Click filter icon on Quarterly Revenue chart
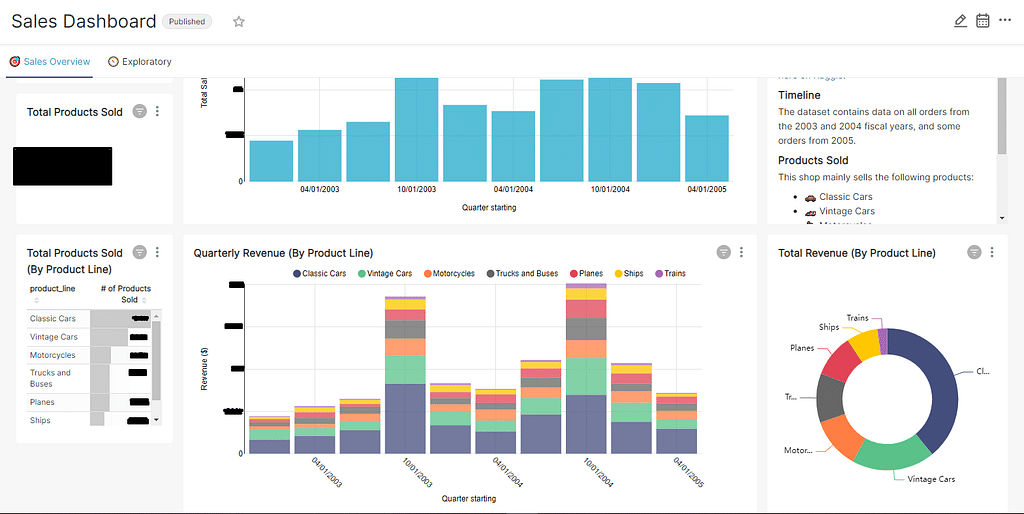Screen dimensions: 1024x514 point(723,252)
